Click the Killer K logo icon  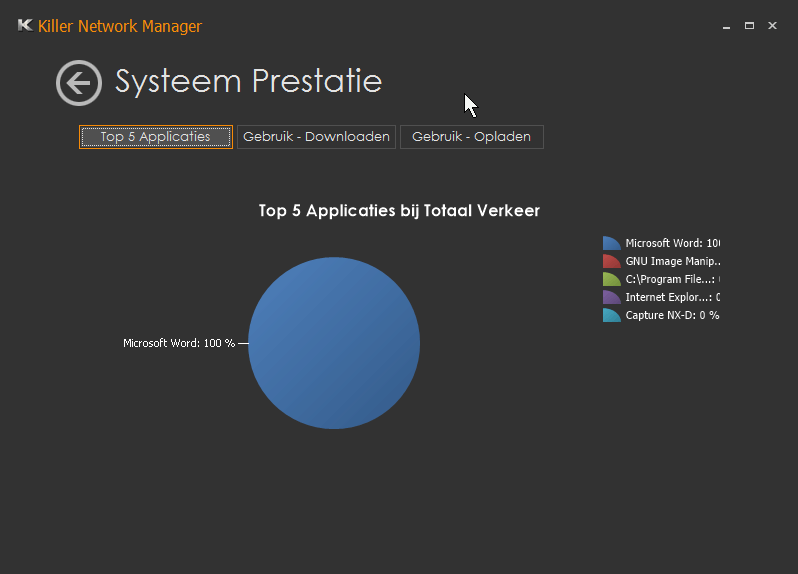tap(25, 25)
